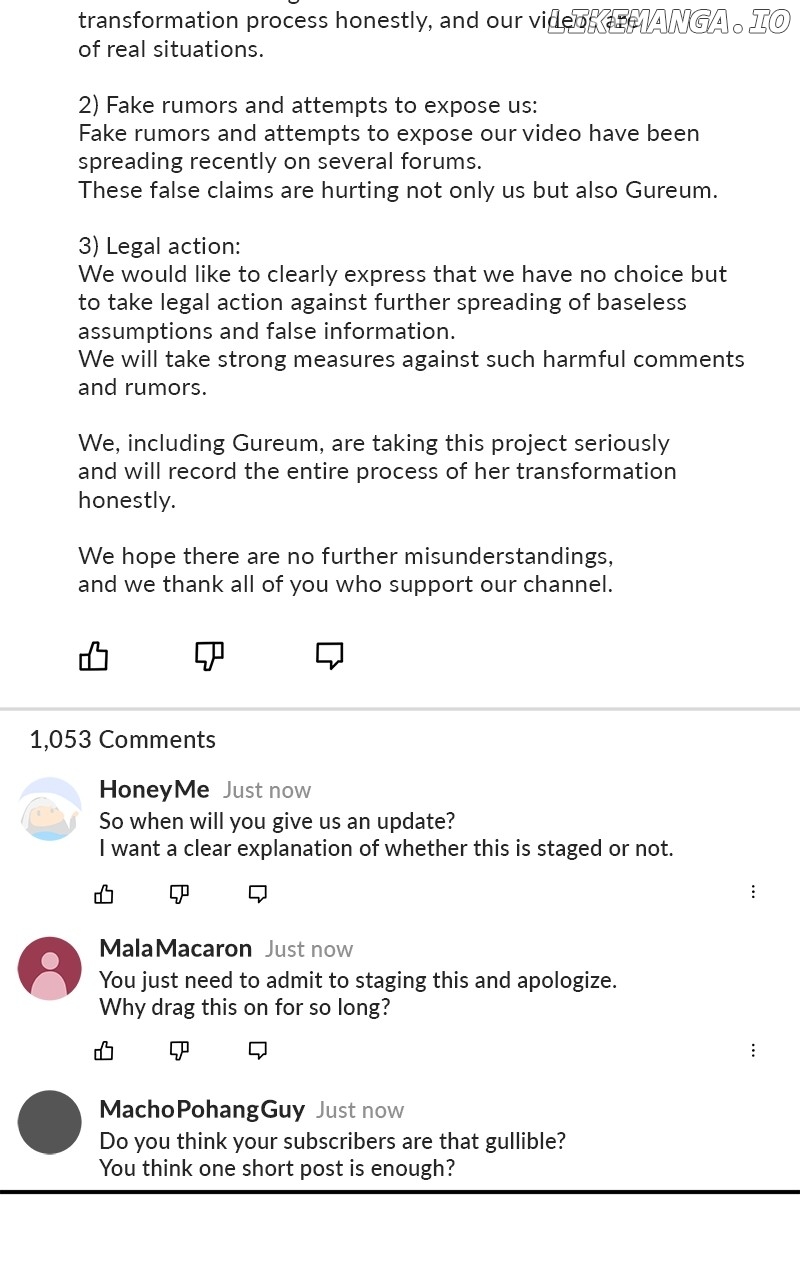
Task: Open MachoPohangGuy's gray avatar
Action: click(49, 1122)
